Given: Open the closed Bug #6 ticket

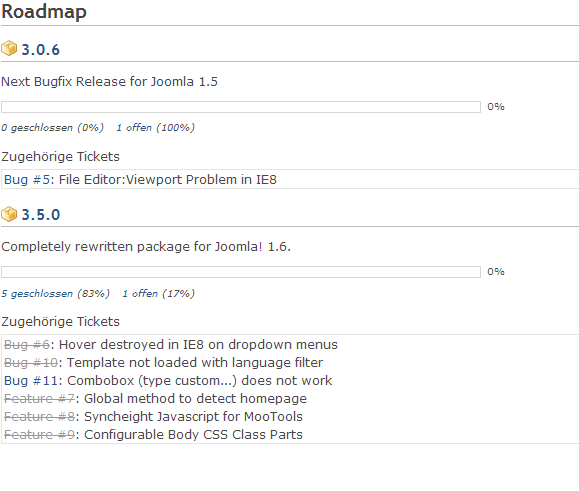Looking at the screenshot, I should coord(27,344).
